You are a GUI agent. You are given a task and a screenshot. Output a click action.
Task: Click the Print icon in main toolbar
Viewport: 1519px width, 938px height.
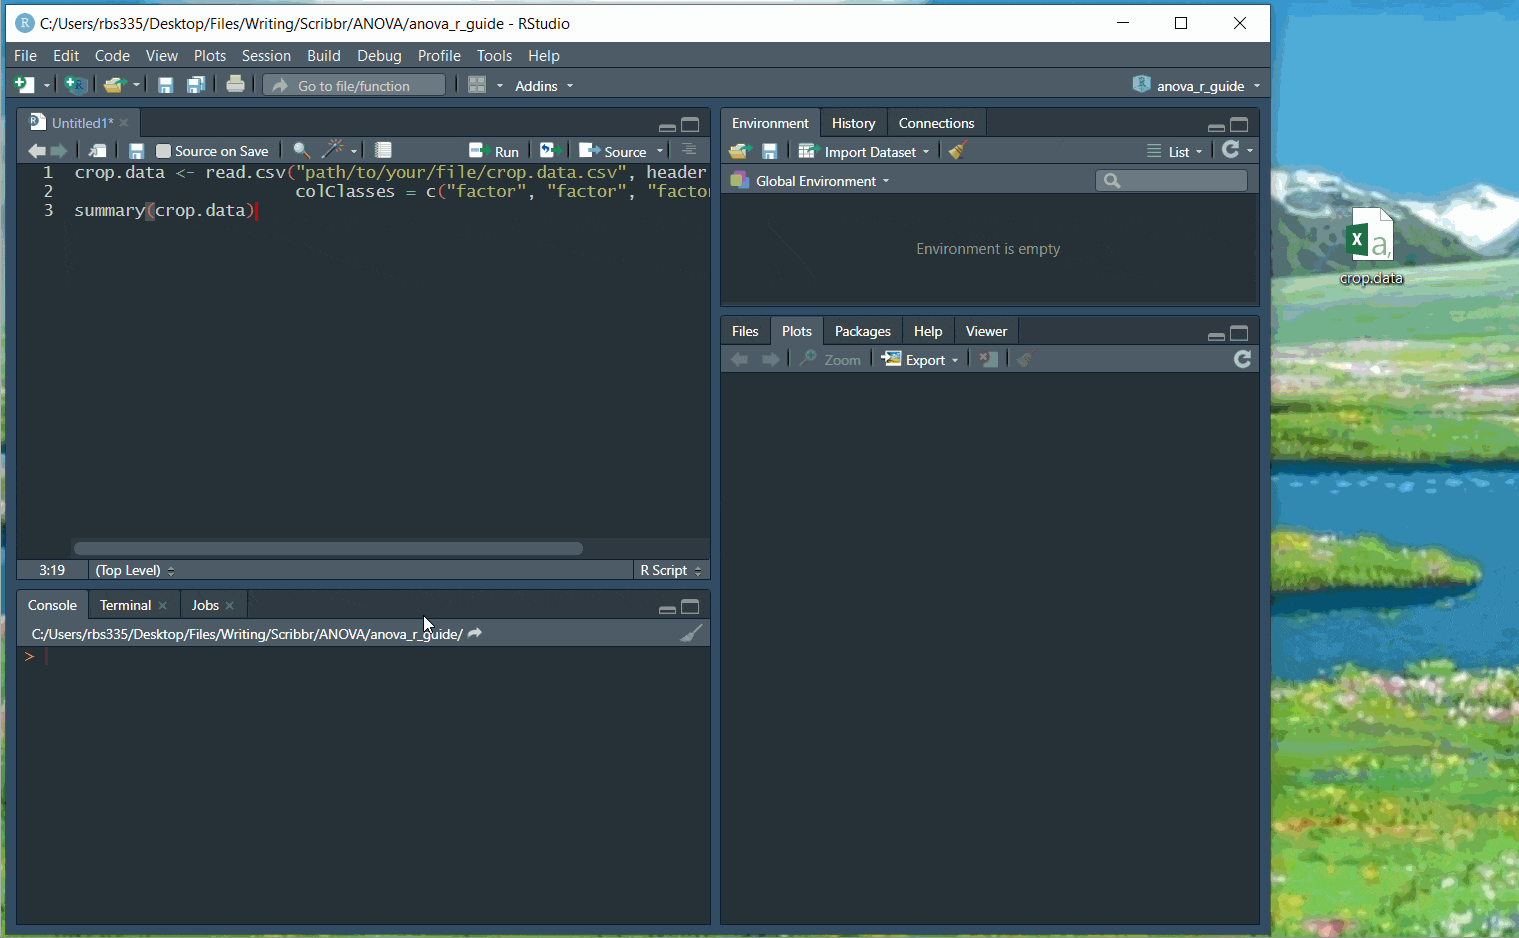[x=235, y=85]
